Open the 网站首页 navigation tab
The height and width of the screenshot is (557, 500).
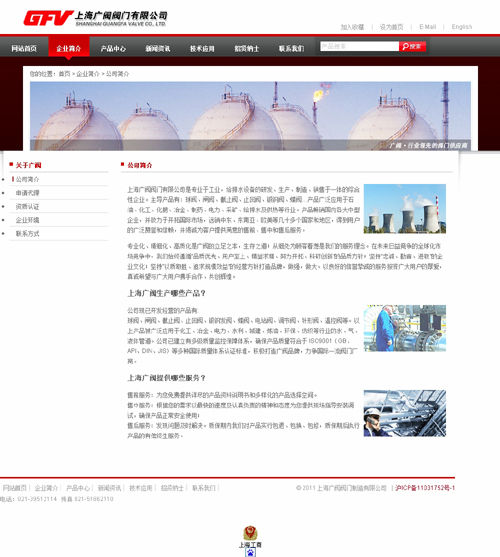coord(24,48)
